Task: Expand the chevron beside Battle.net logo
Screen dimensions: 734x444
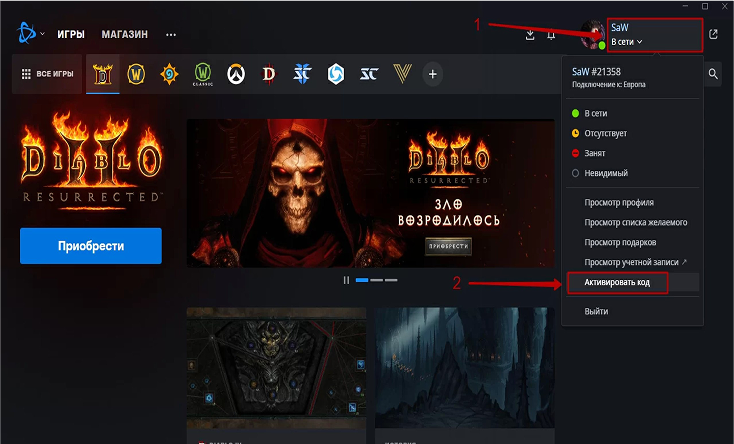Action: pos(43,34)
